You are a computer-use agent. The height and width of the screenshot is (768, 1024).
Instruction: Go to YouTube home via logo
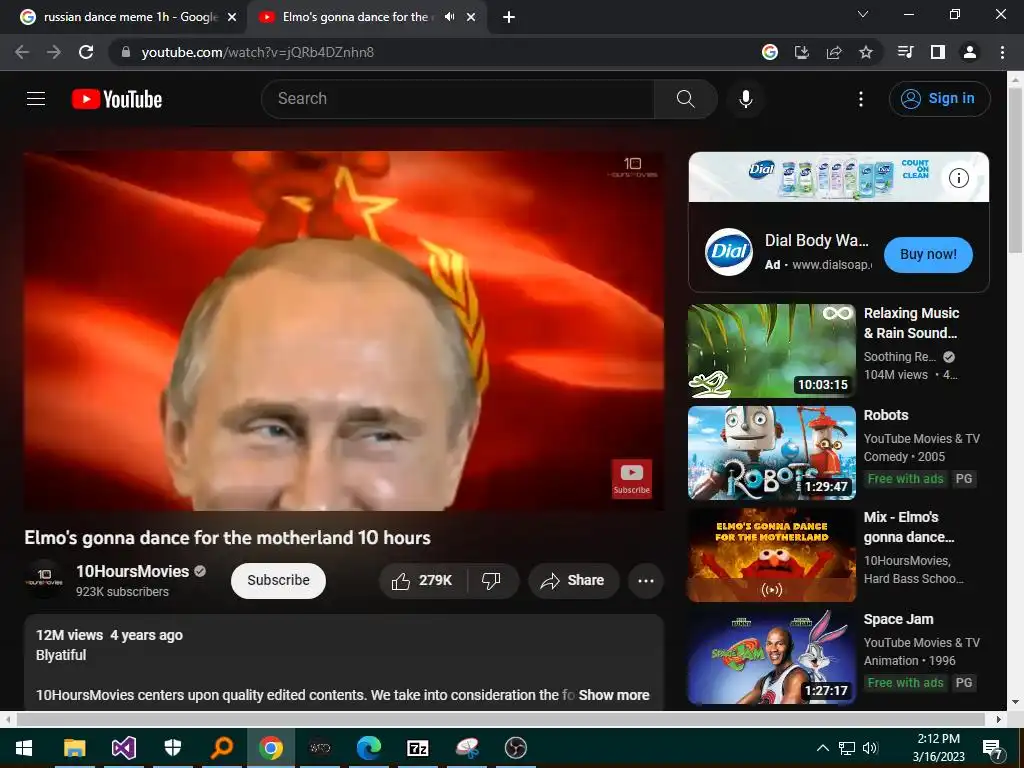tap(117, 99)
